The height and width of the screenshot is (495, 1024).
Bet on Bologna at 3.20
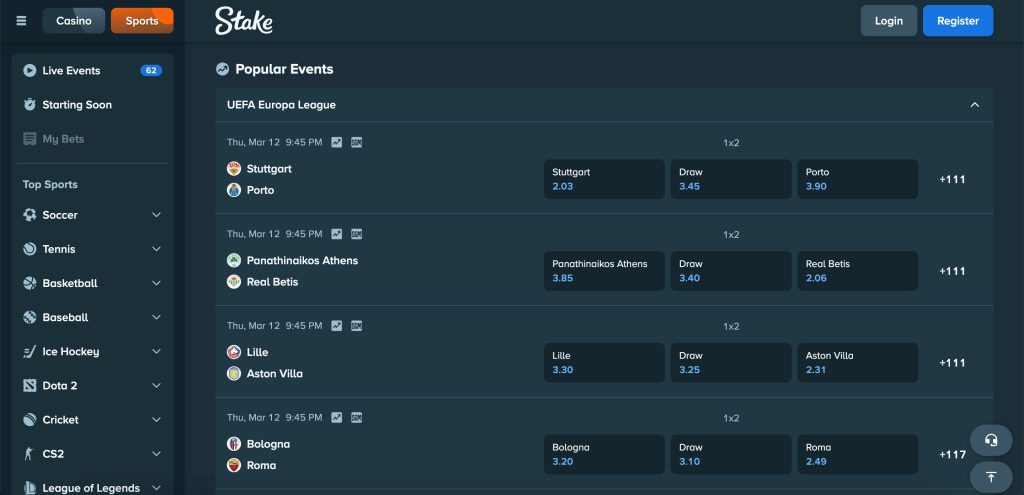(604, 455)
